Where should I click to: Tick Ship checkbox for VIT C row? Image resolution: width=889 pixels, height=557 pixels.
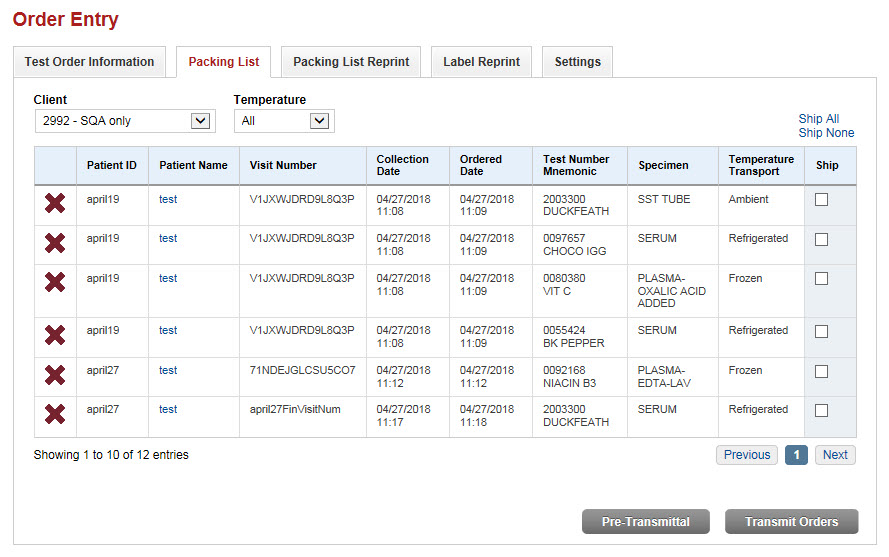coord(821,279)
